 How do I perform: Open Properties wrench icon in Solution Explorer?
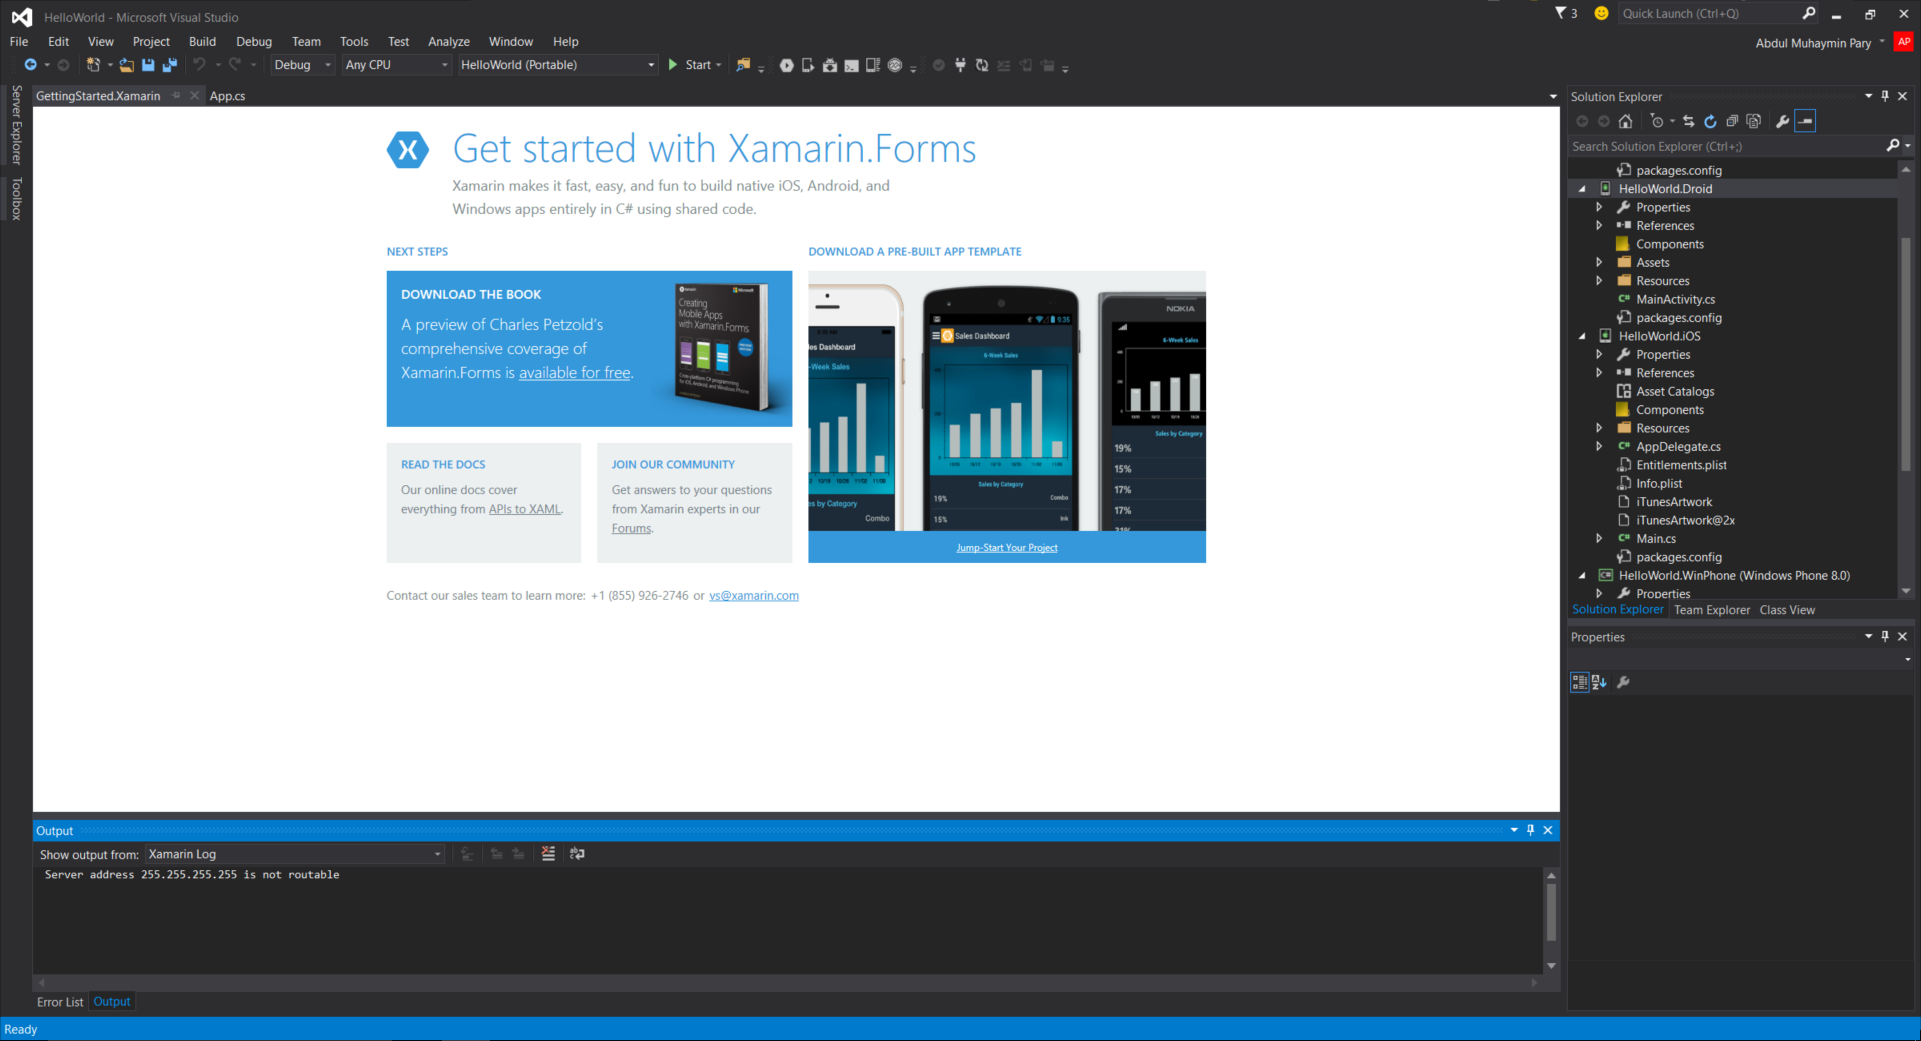click(1782, 121)
